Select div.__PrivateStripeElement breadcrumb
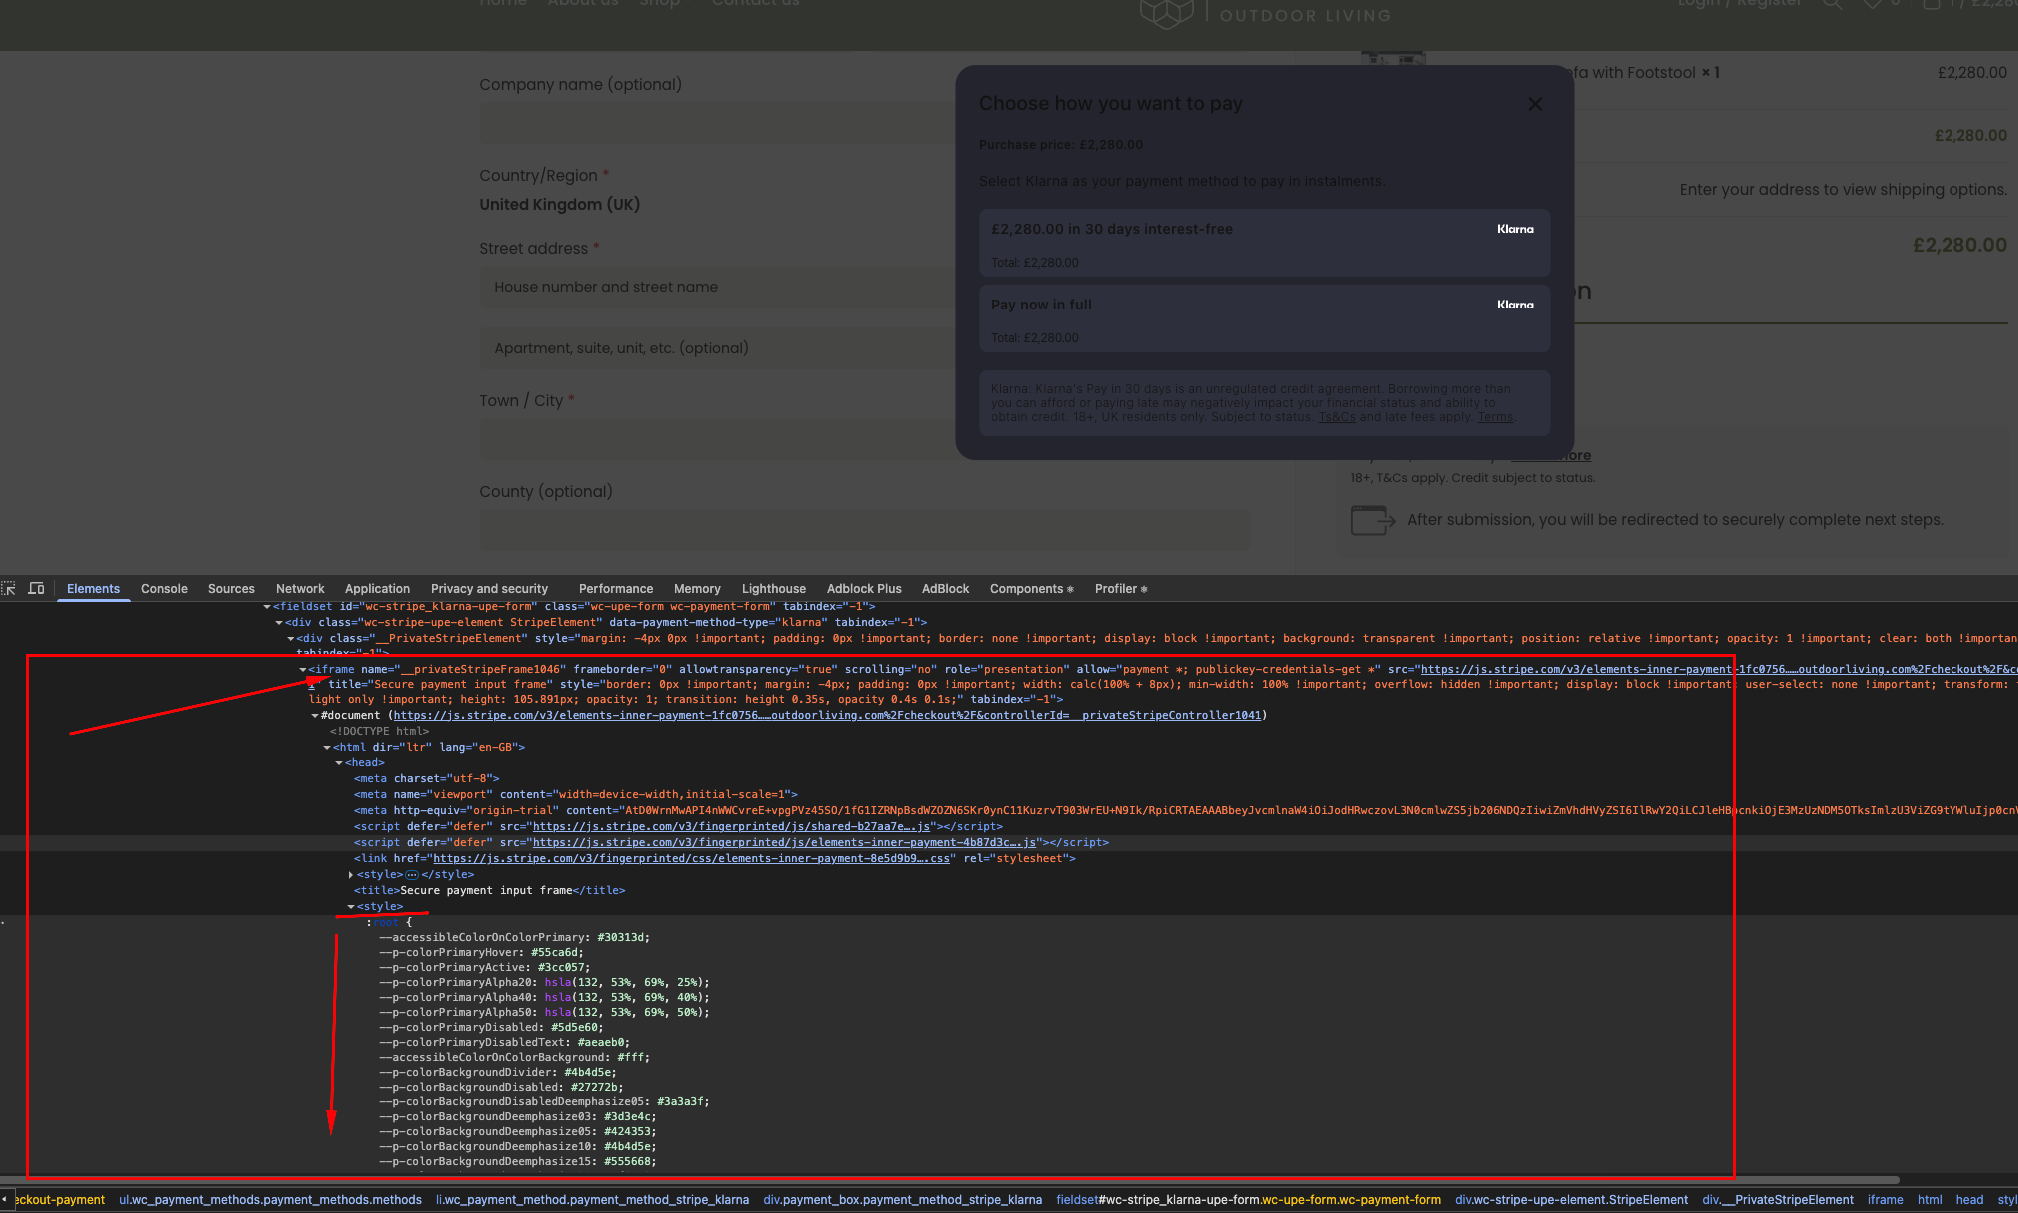The width and height of the screenshot is (2018, 1213). coord(1778,1200)
